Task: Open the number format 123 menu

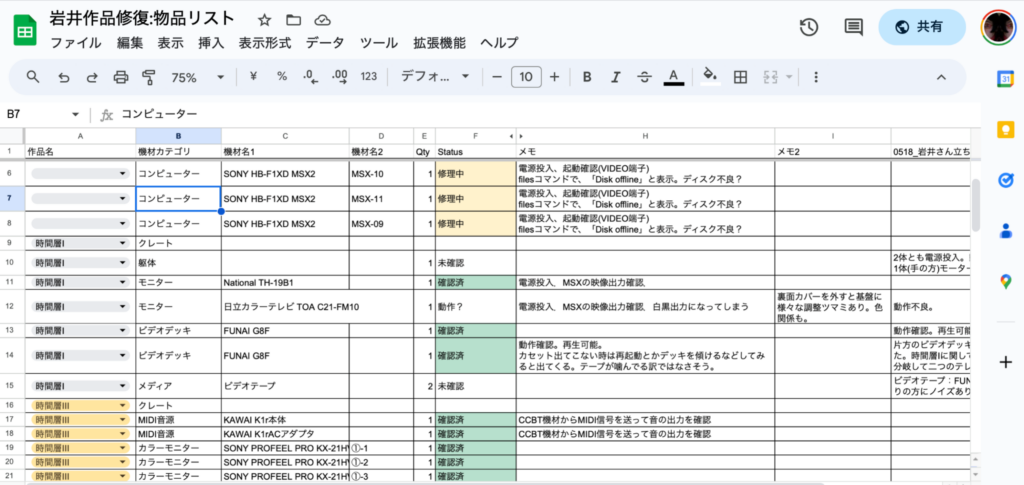Action: pyautogui.click(x=369, y=76)
